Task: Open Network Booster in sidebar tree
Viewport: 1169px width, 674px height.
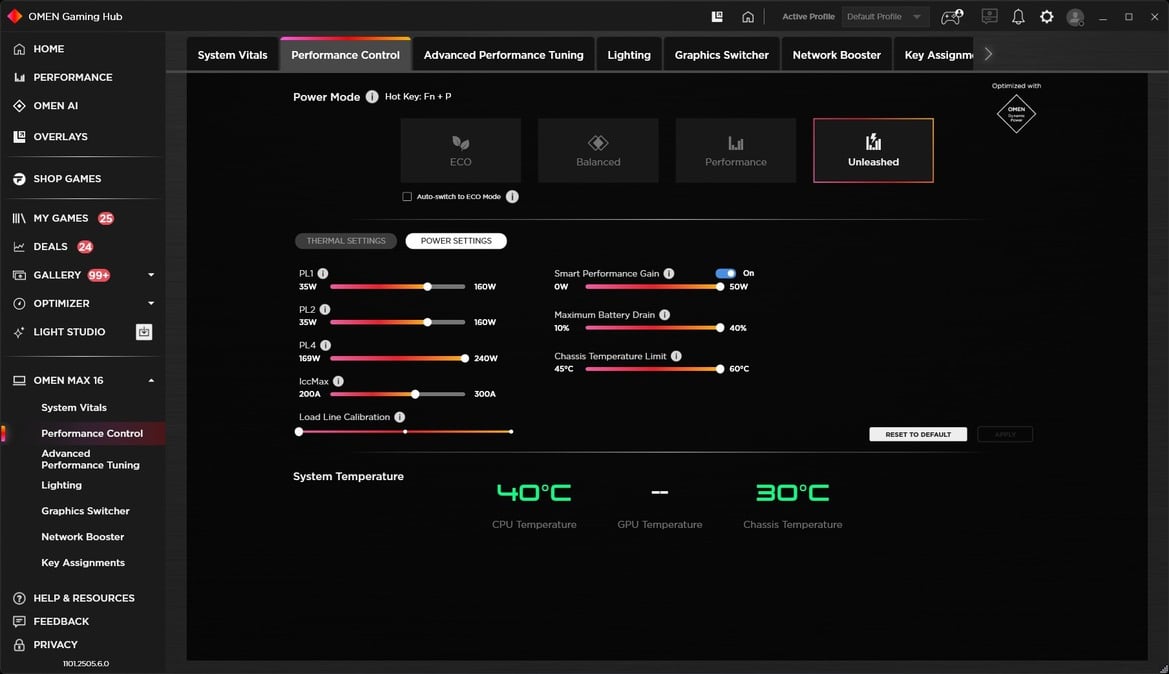Action: [x=83, y=537]
